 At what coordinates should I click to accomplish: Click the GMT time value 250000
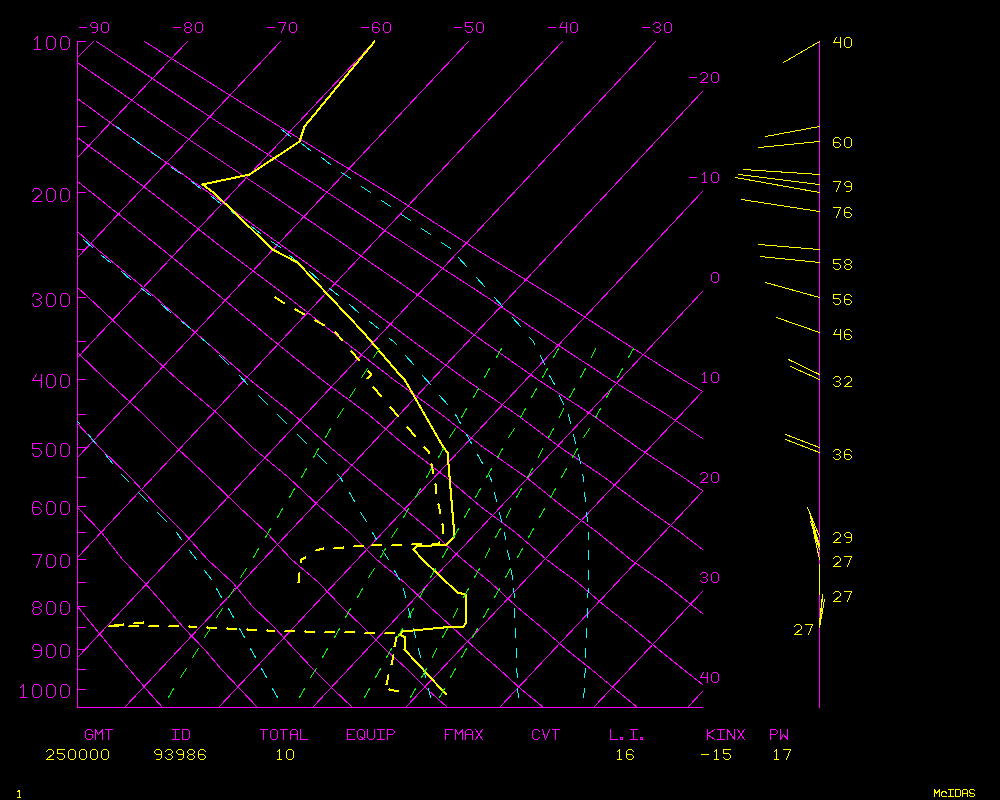(x=77, y=755)
